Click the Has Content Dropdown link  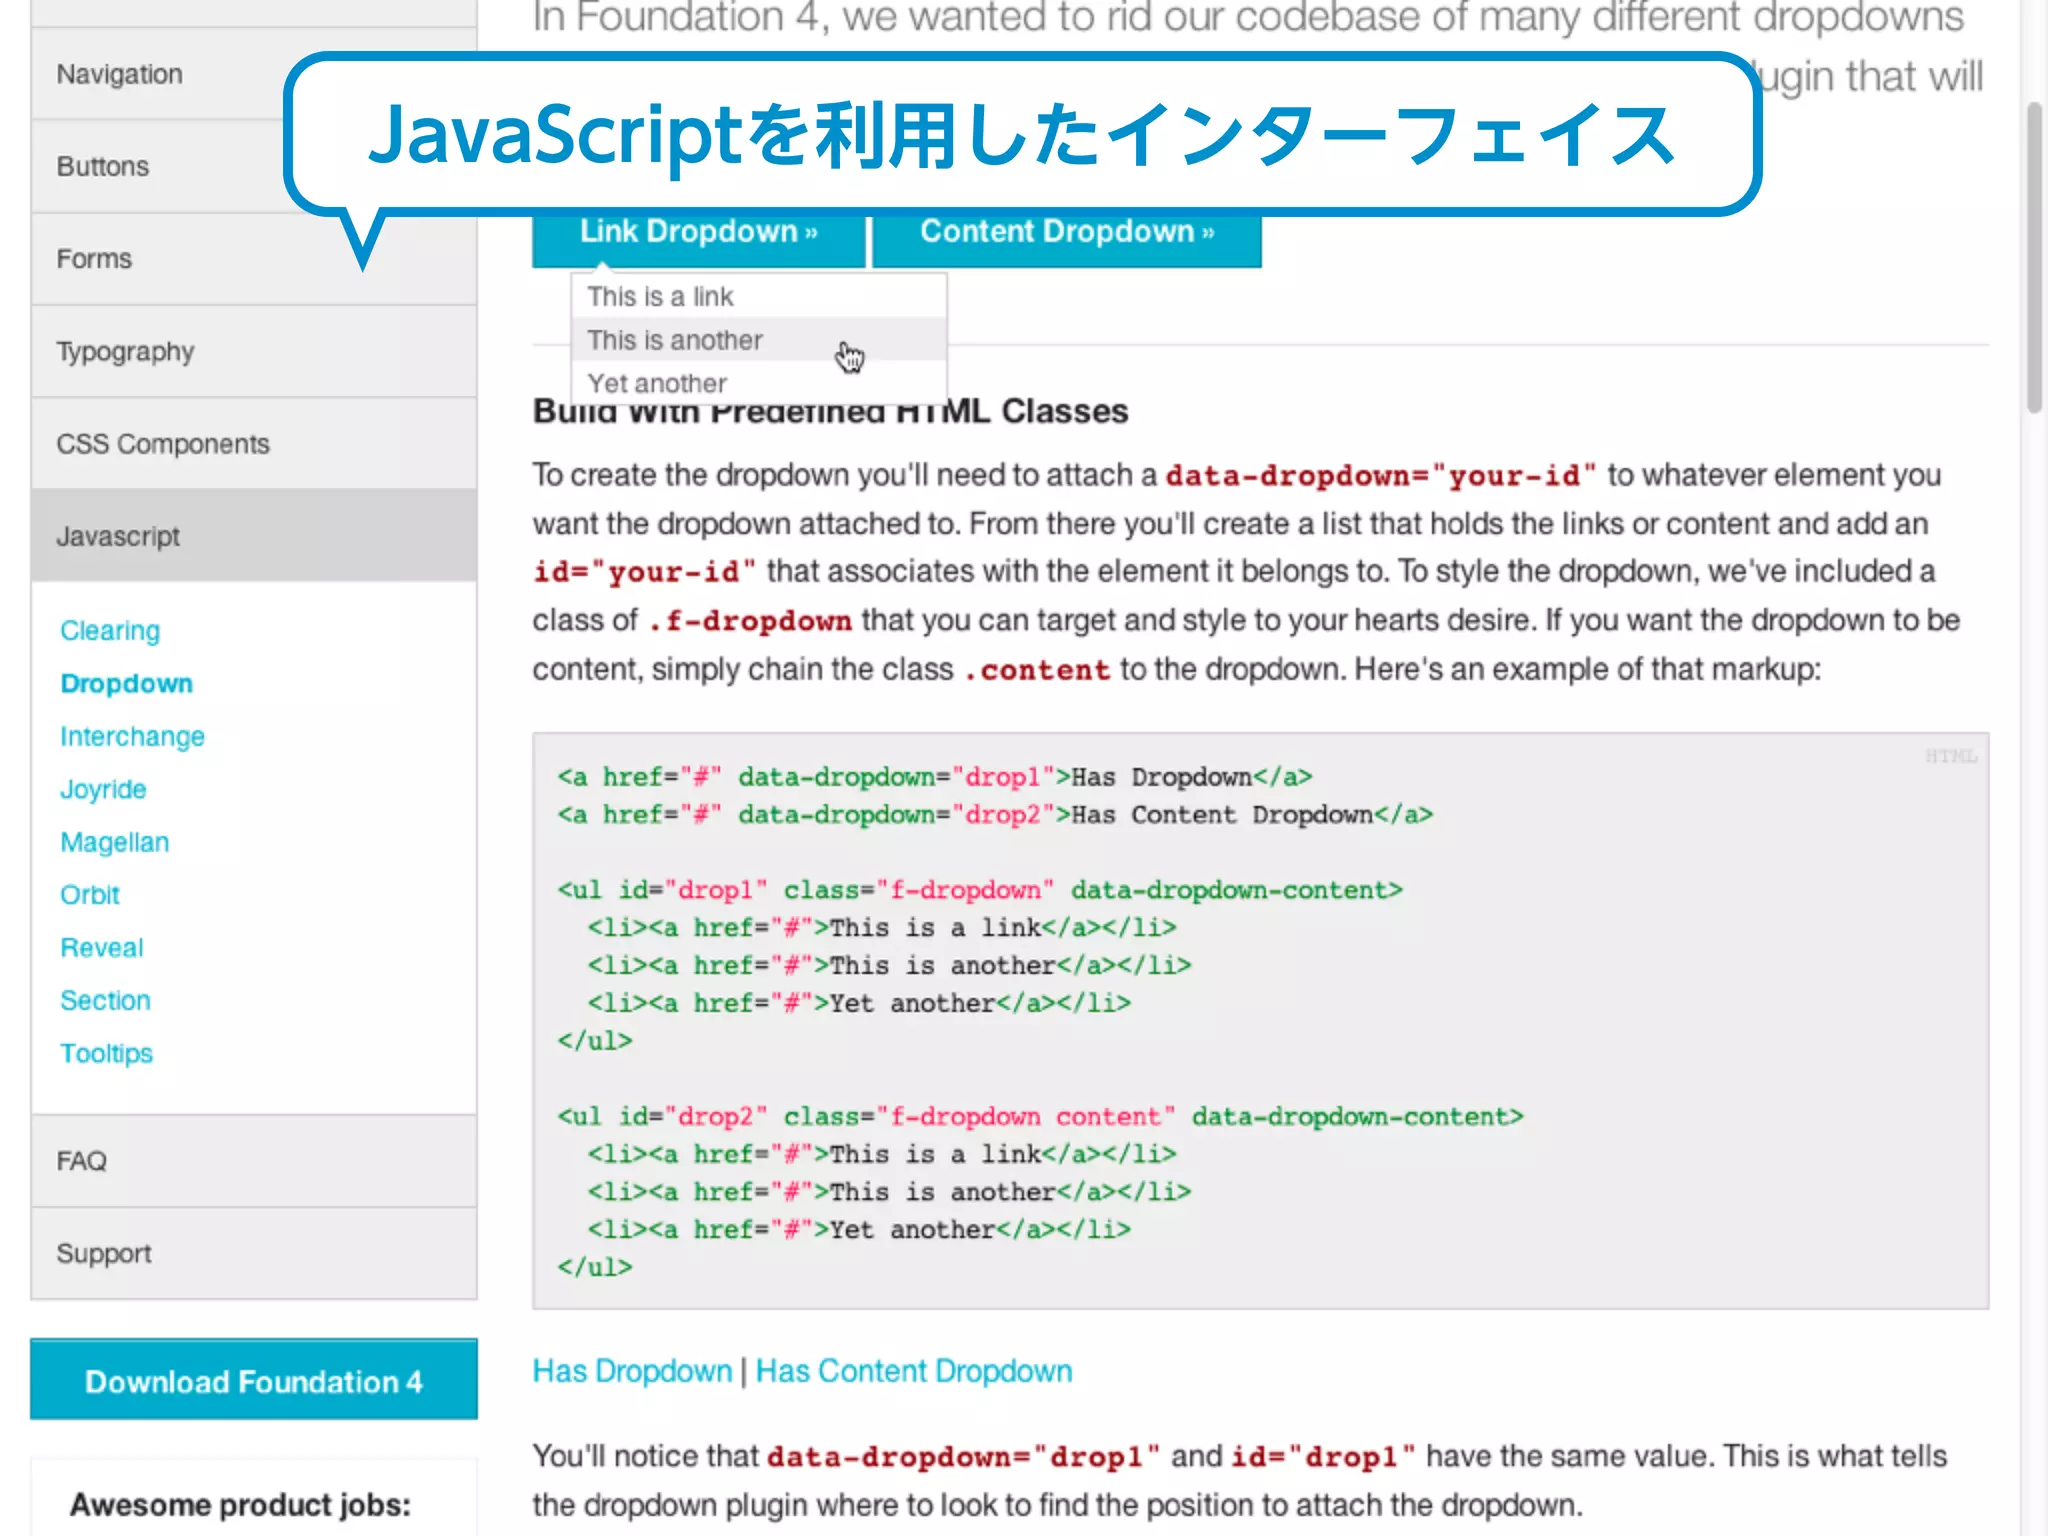pyautogui.click(x=914, y=1371)
